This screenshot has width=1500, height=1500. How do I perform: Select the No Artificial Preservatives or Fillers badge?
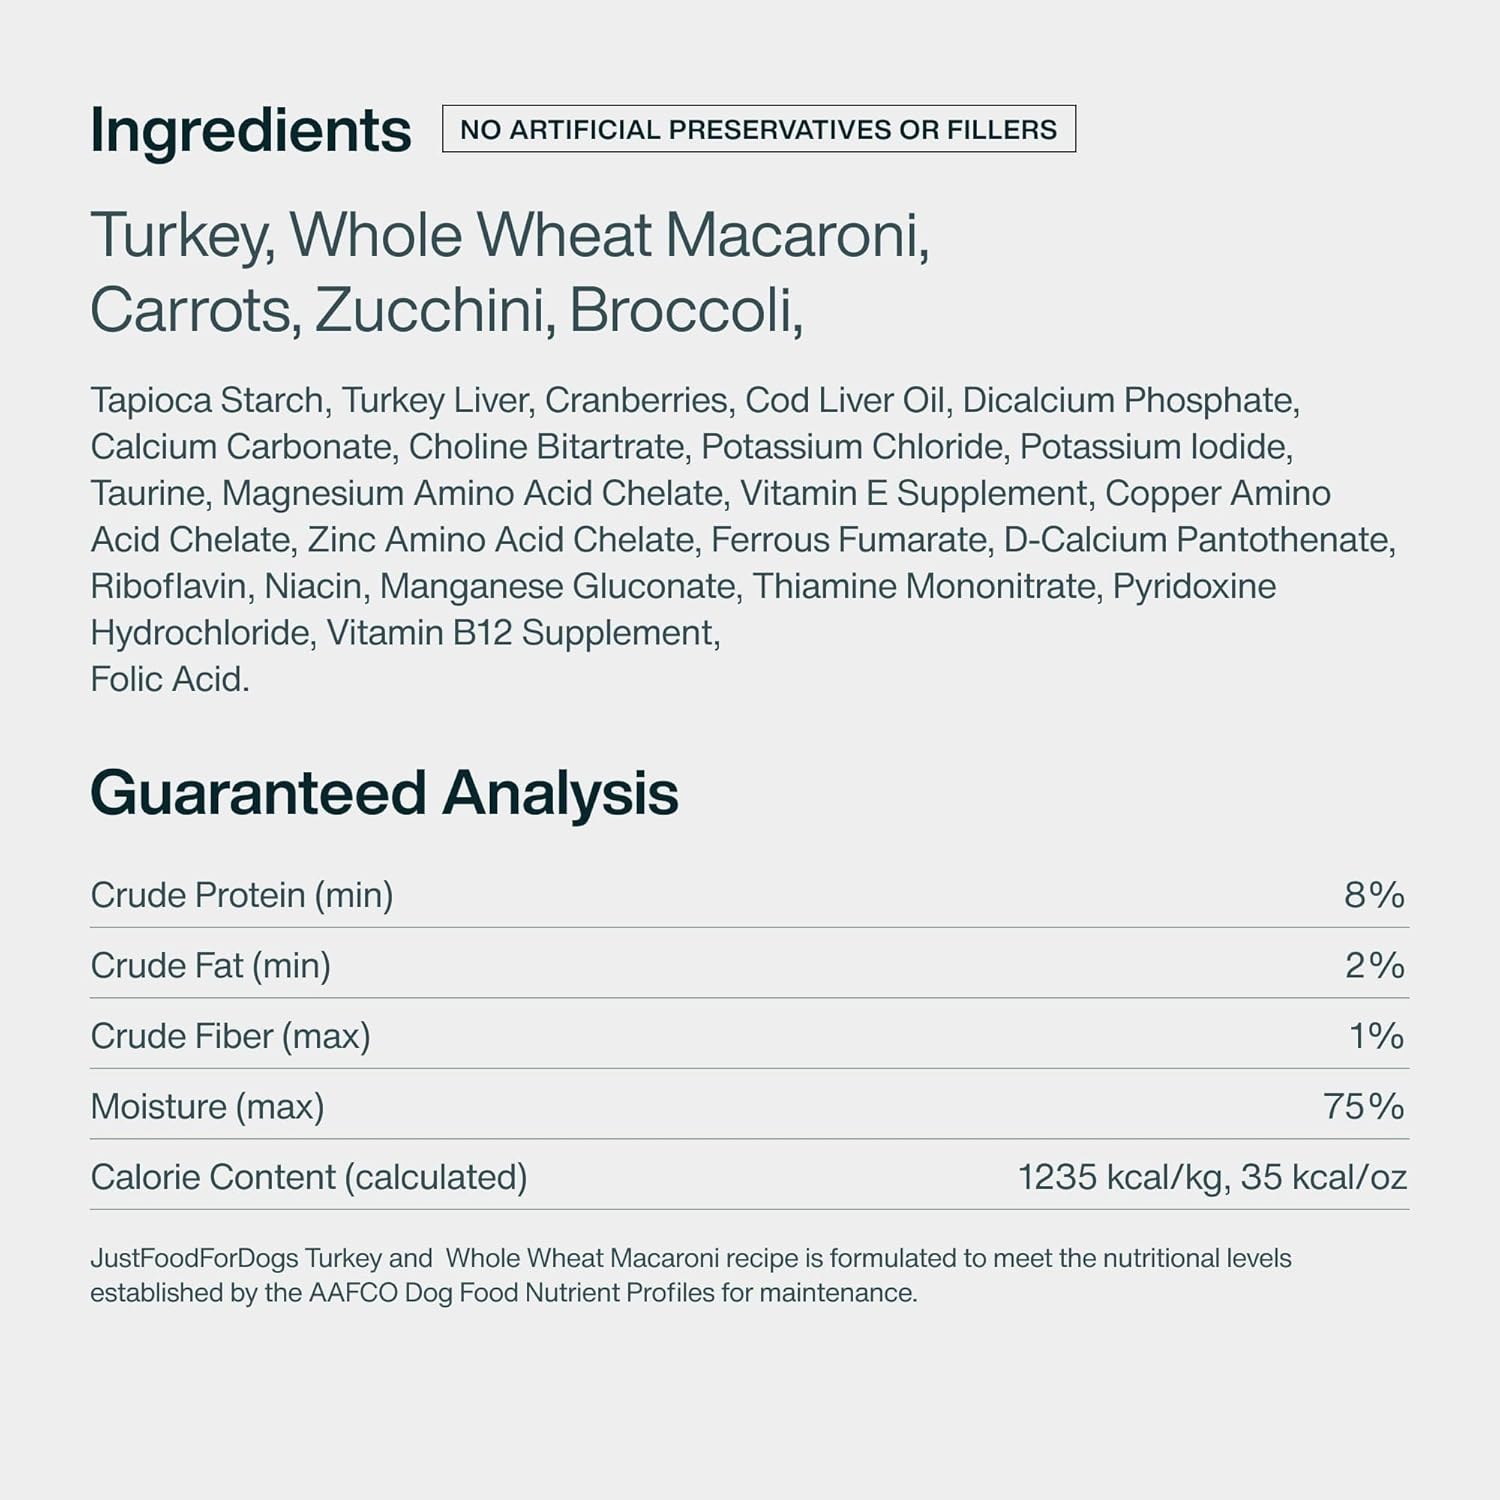[x=759, y=129]
